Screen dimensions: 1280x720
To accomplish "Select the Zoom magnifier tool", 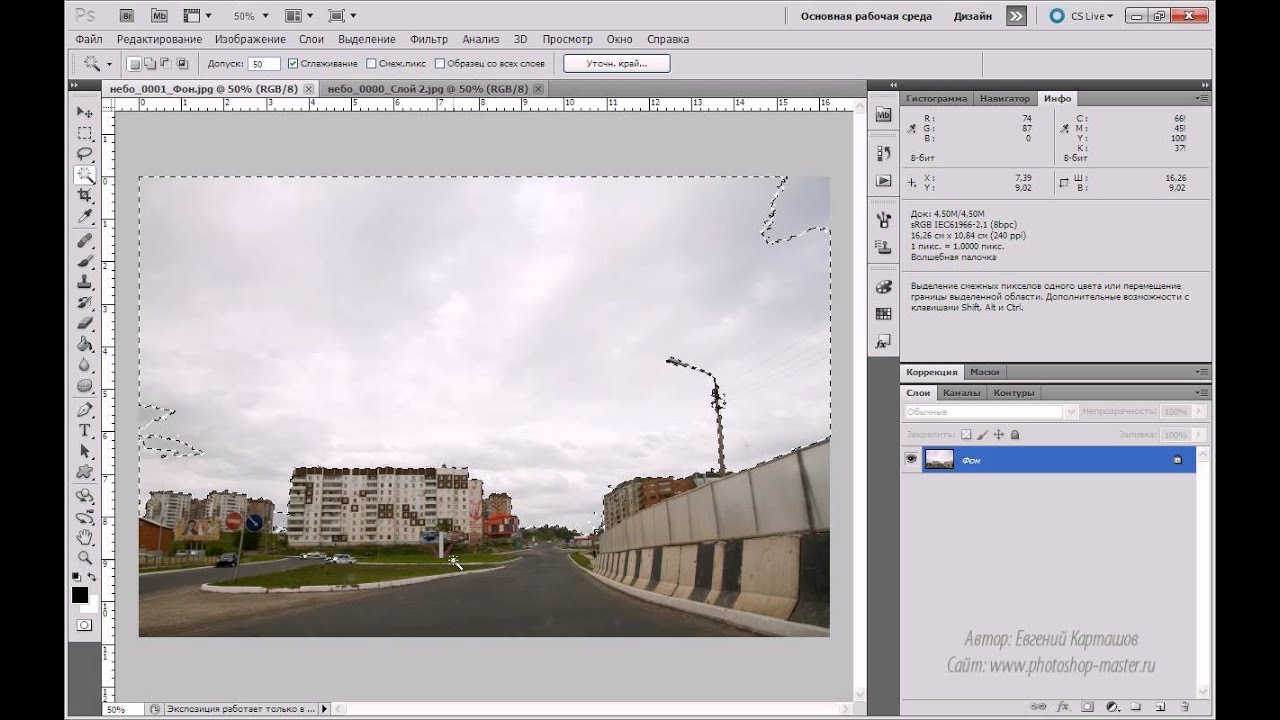I will pos(85,557).
